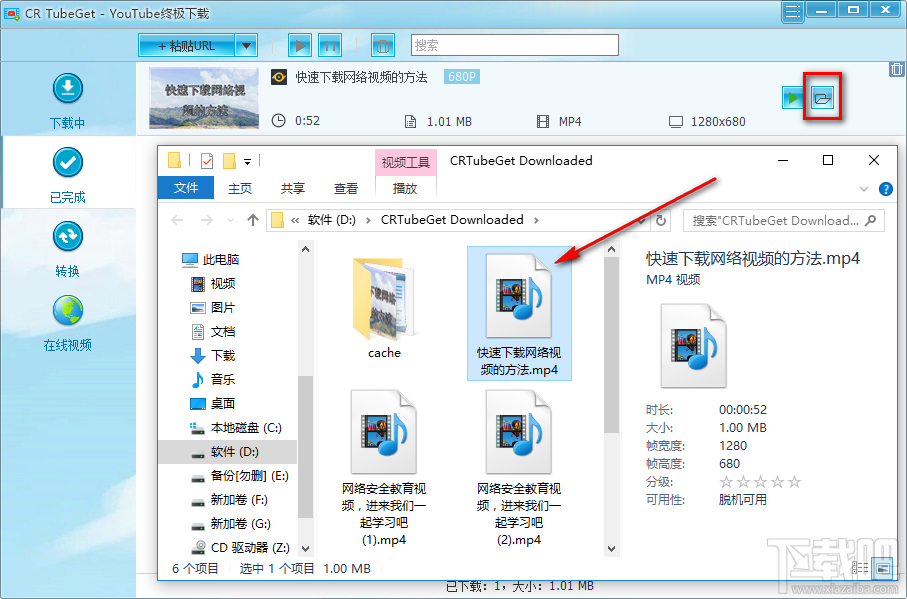Open the 粘贴URL dropdown arrow
Viewport: 907px width, 599px height.
point(246,46)
